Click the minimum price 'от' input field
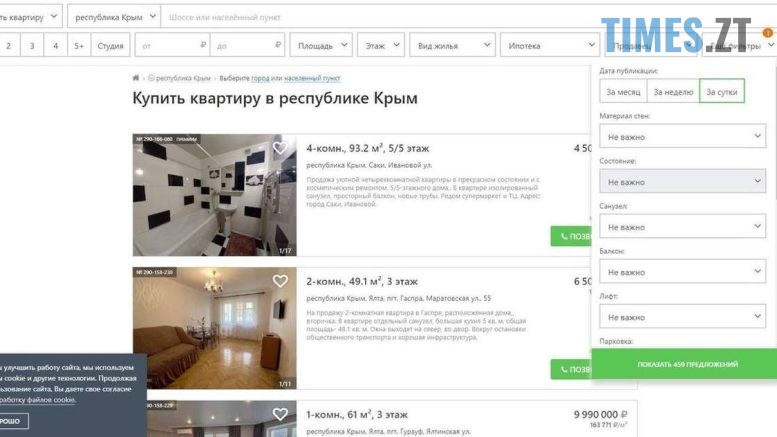 pyautogui.click(x=172, y=45)
